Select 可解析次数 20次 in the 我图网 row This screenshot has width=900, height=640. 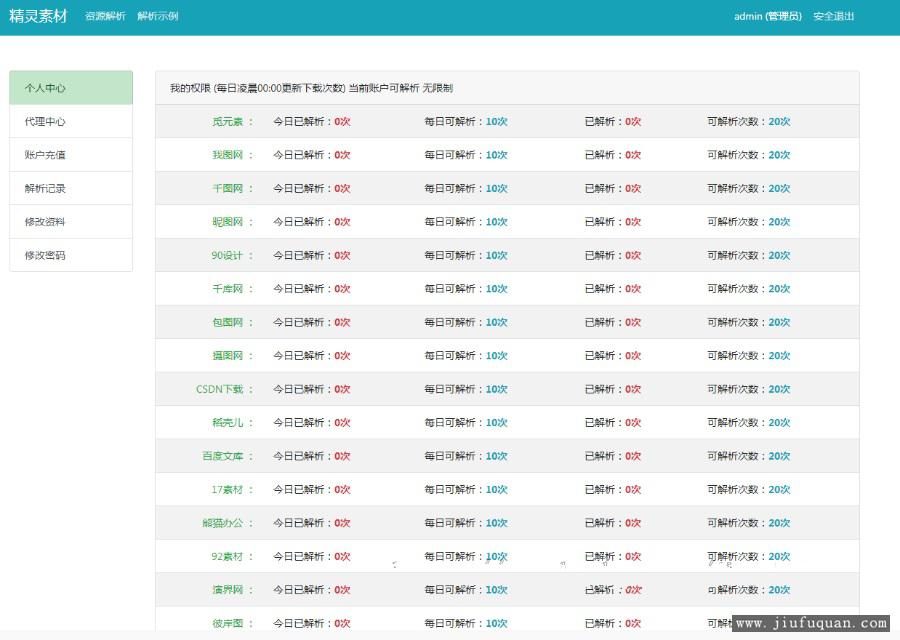coord(748,154)
